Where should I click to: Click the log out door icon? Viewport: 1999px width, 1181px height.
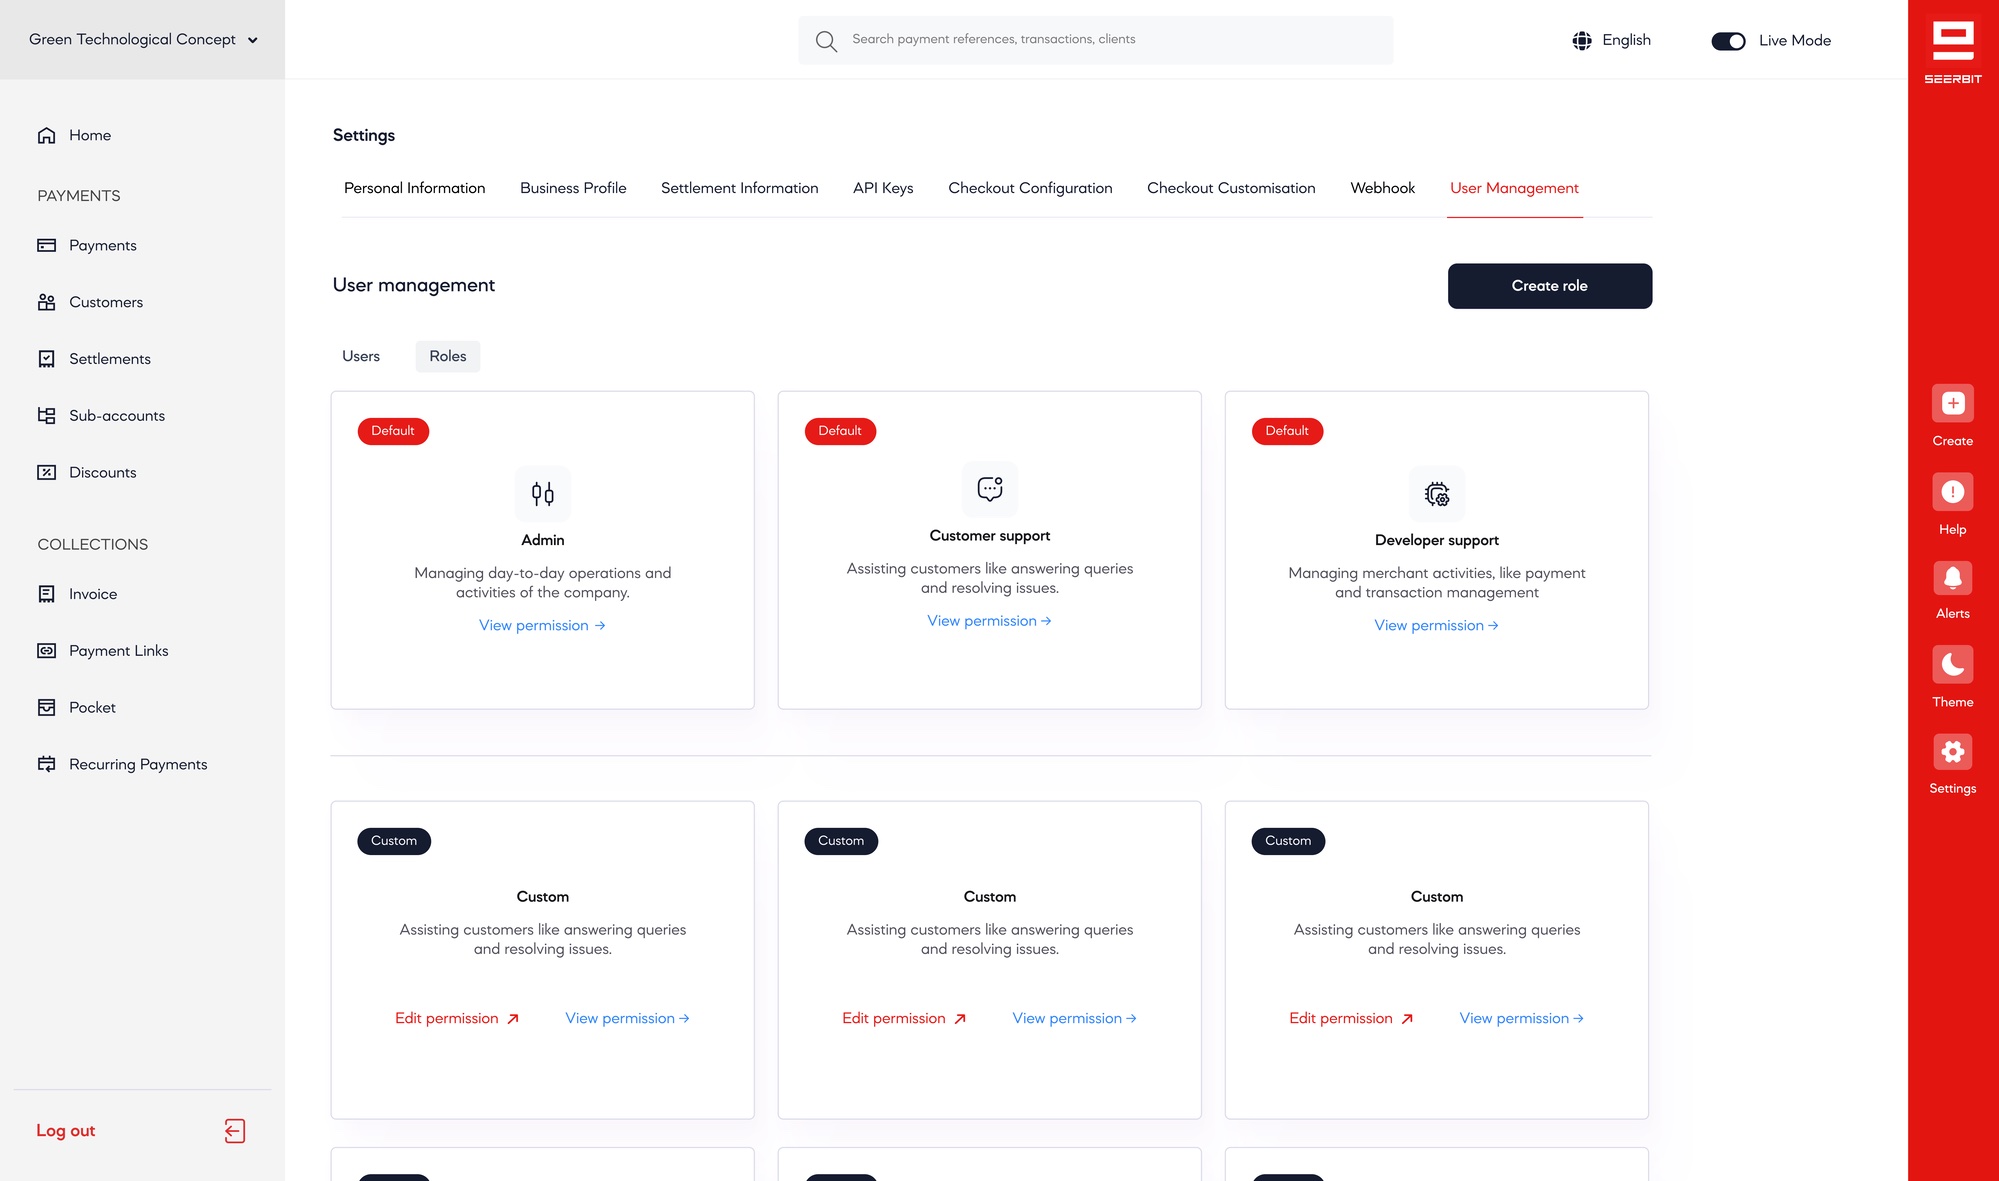click(x=235, y=1131)
